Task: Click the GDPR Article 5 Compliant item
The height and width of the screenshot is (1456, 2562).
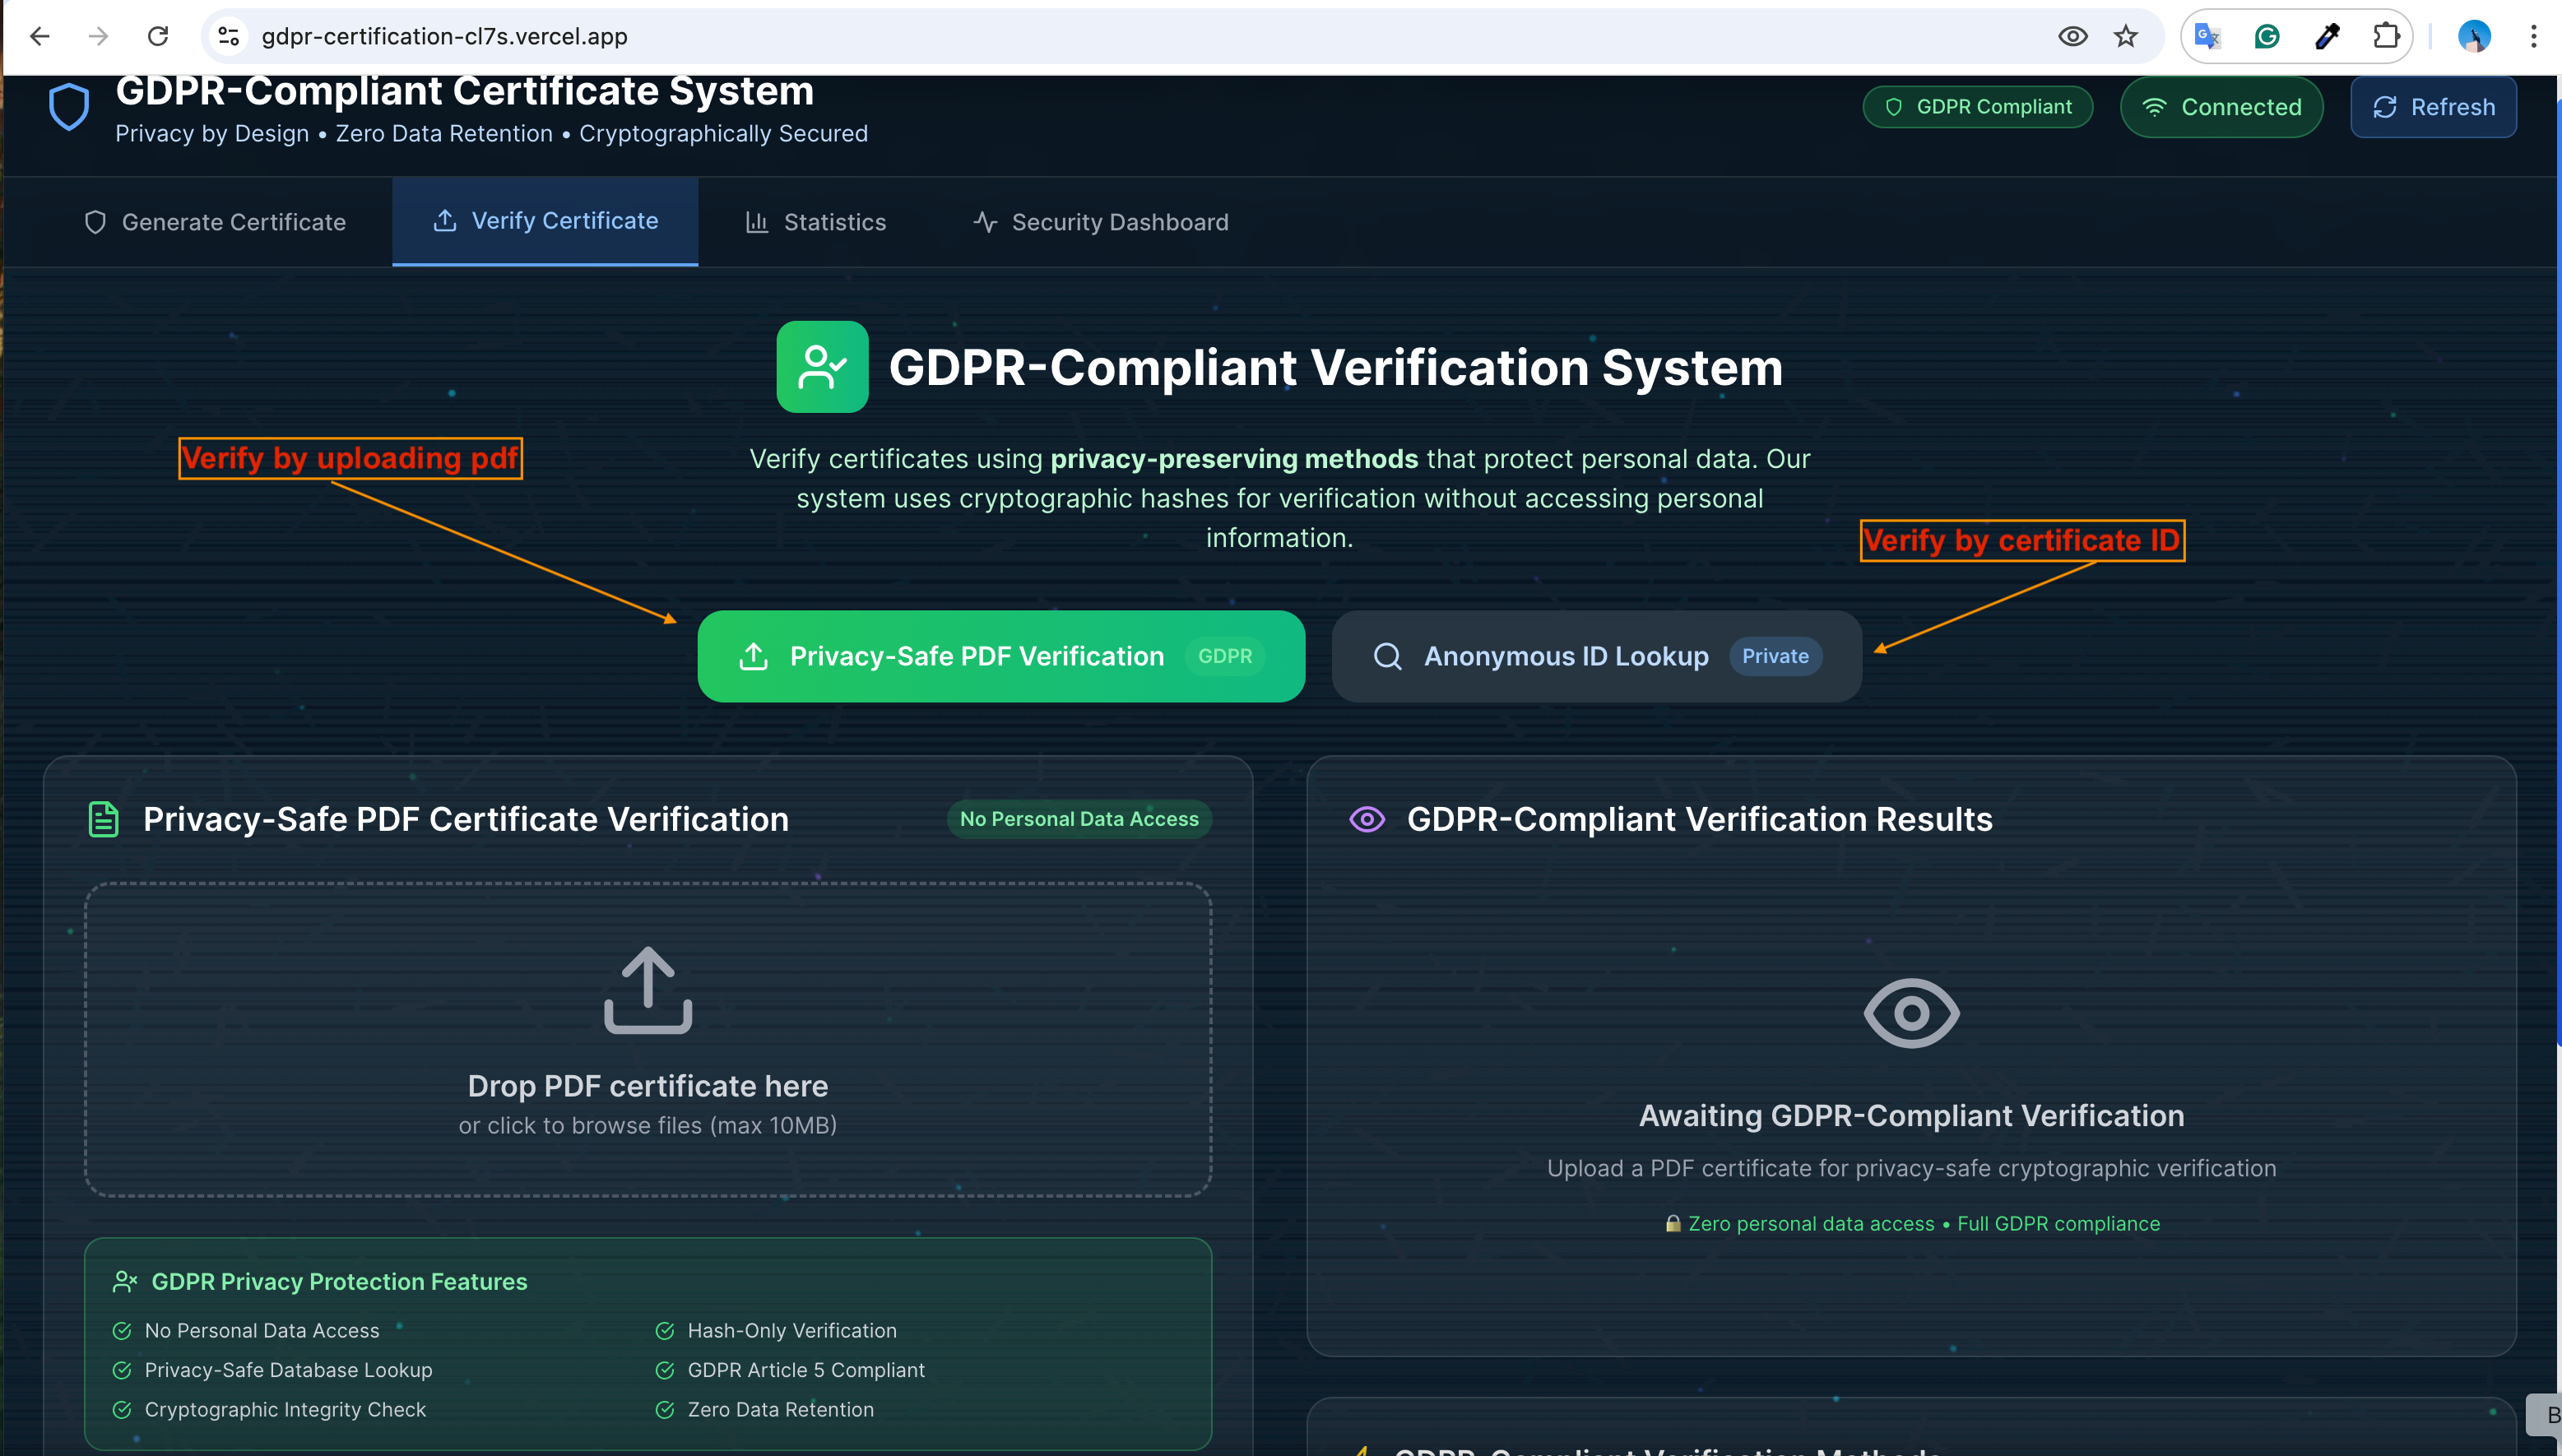Action: click(x=790, y=1370)
